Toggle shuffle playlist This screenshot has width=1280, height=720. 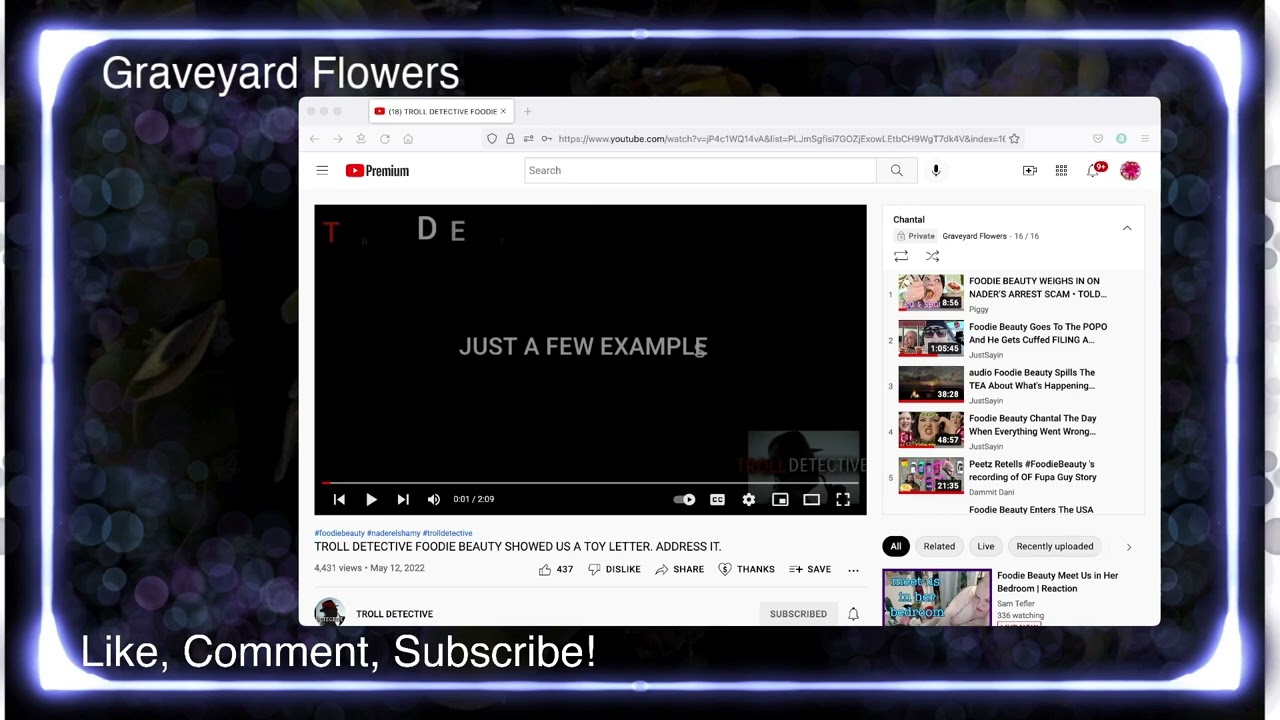pyautogui.click(x=932, y=257)
